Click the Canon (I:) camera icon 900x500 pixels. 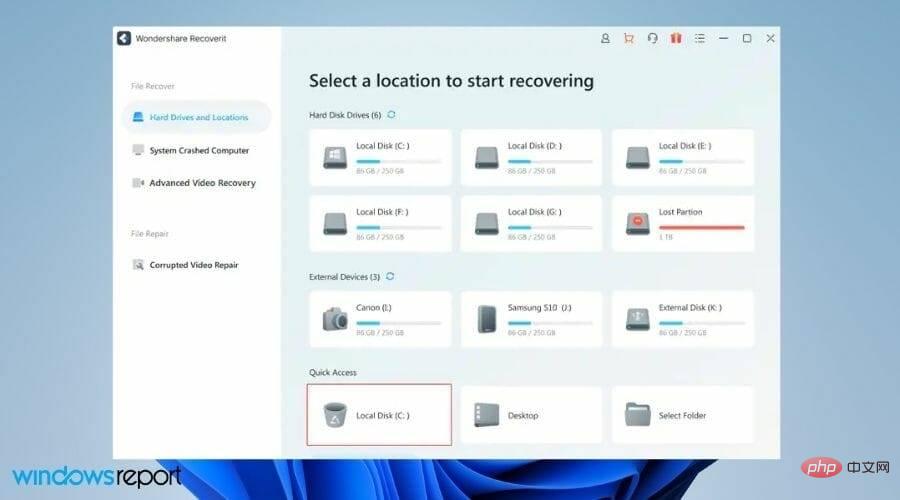pyautogui.click(x=335, y=319)
